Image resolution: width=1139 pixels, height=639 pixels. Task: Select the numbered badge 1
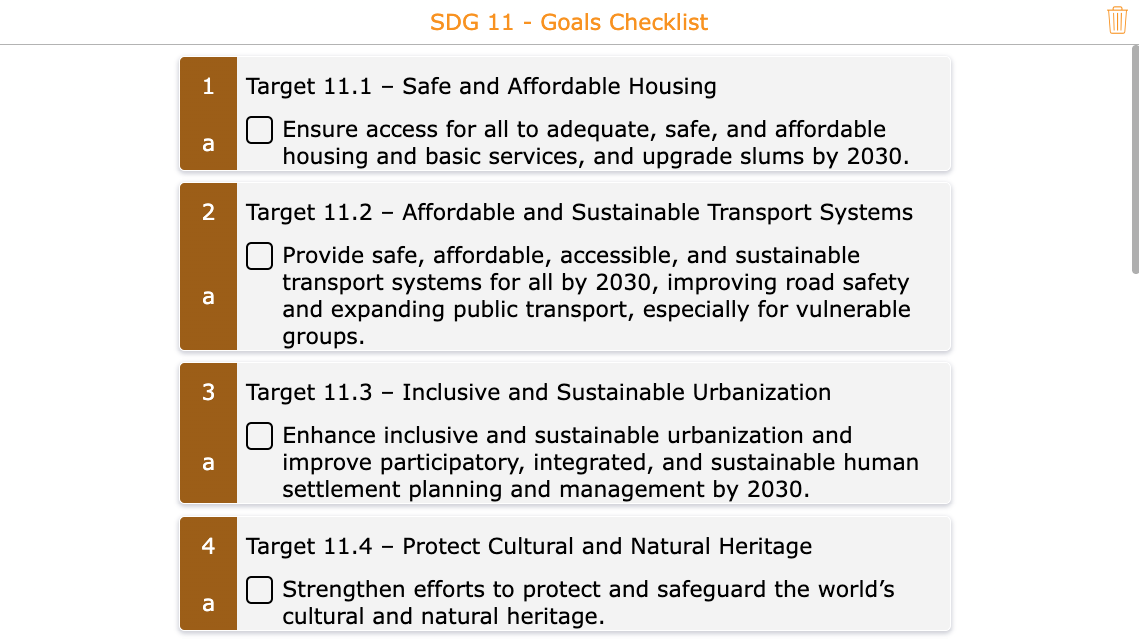point(208,86)
